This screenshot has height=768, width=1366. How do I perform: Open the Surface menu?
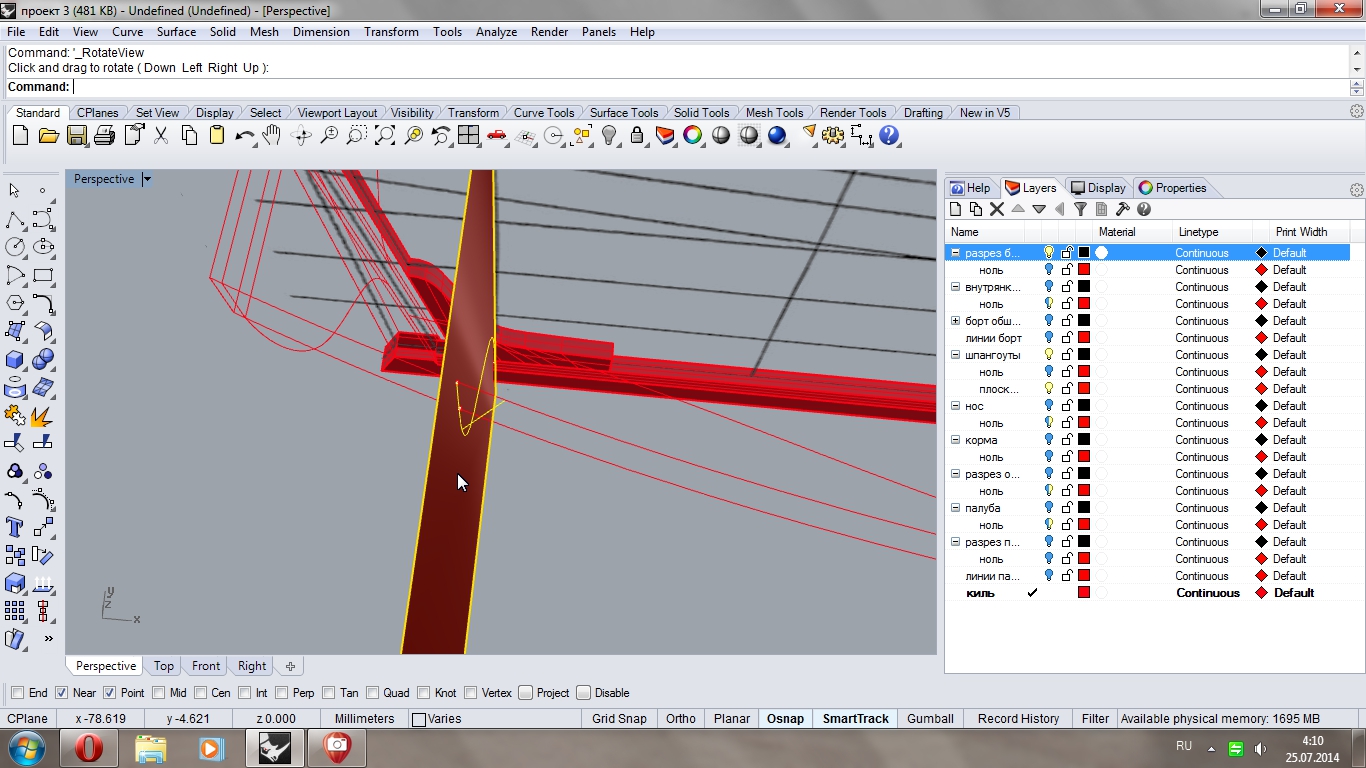click(176, 32)
